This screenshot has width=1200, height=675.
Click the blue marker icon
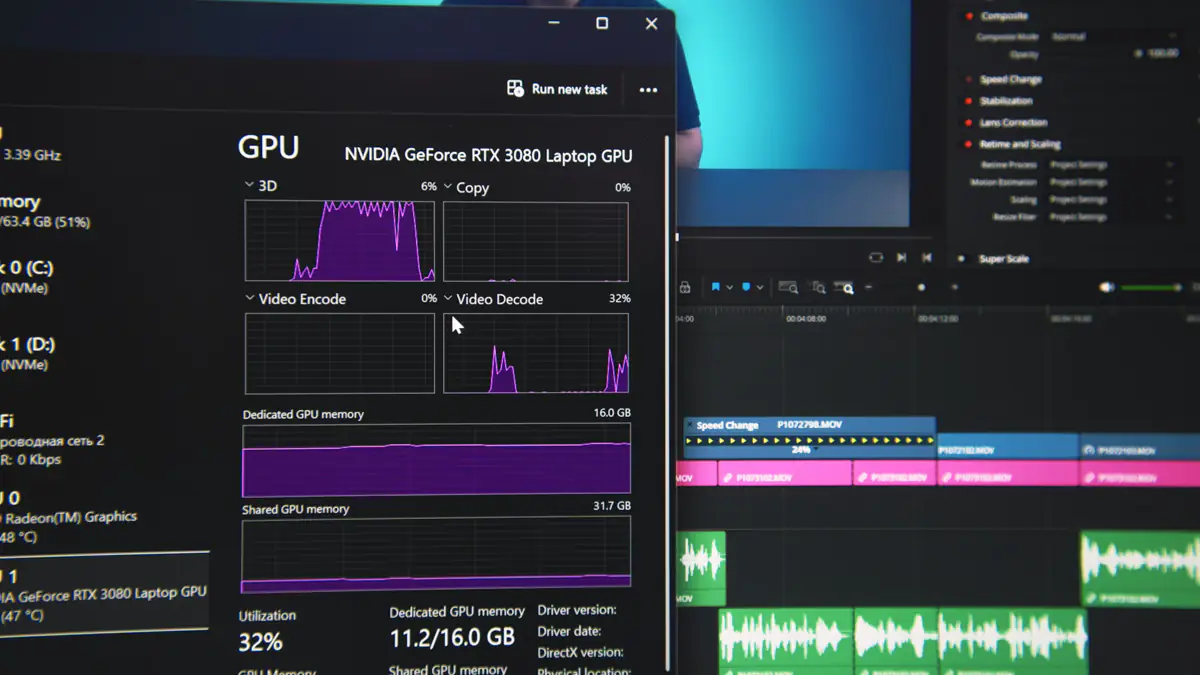746,288
